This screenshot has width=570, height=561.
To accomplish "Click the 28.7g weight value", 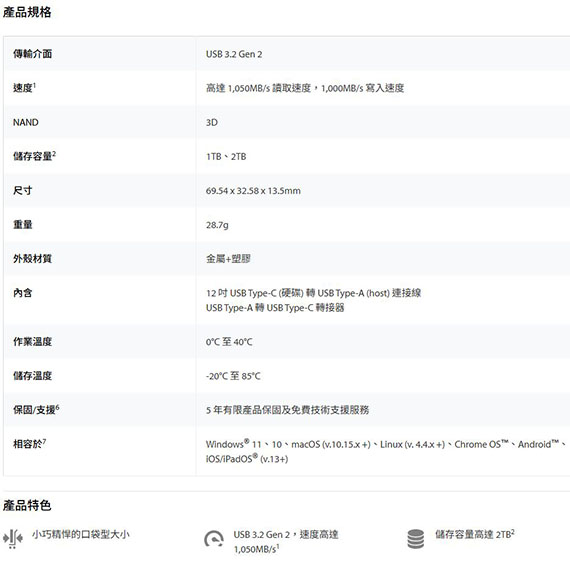I will point(217,225).
